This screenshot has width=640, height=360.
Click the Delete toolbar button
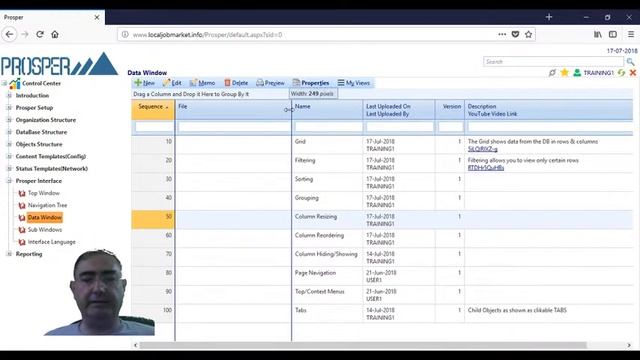[x=236, y=83]
